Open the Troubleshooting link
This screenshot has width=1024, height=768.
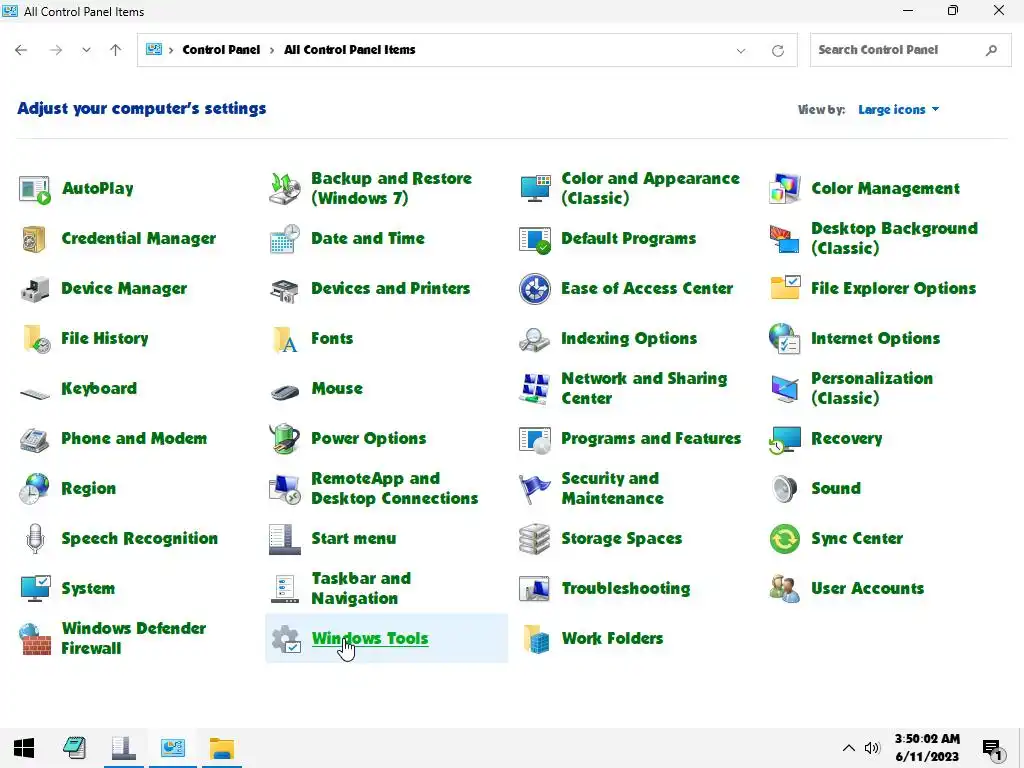tap(626, 588)
